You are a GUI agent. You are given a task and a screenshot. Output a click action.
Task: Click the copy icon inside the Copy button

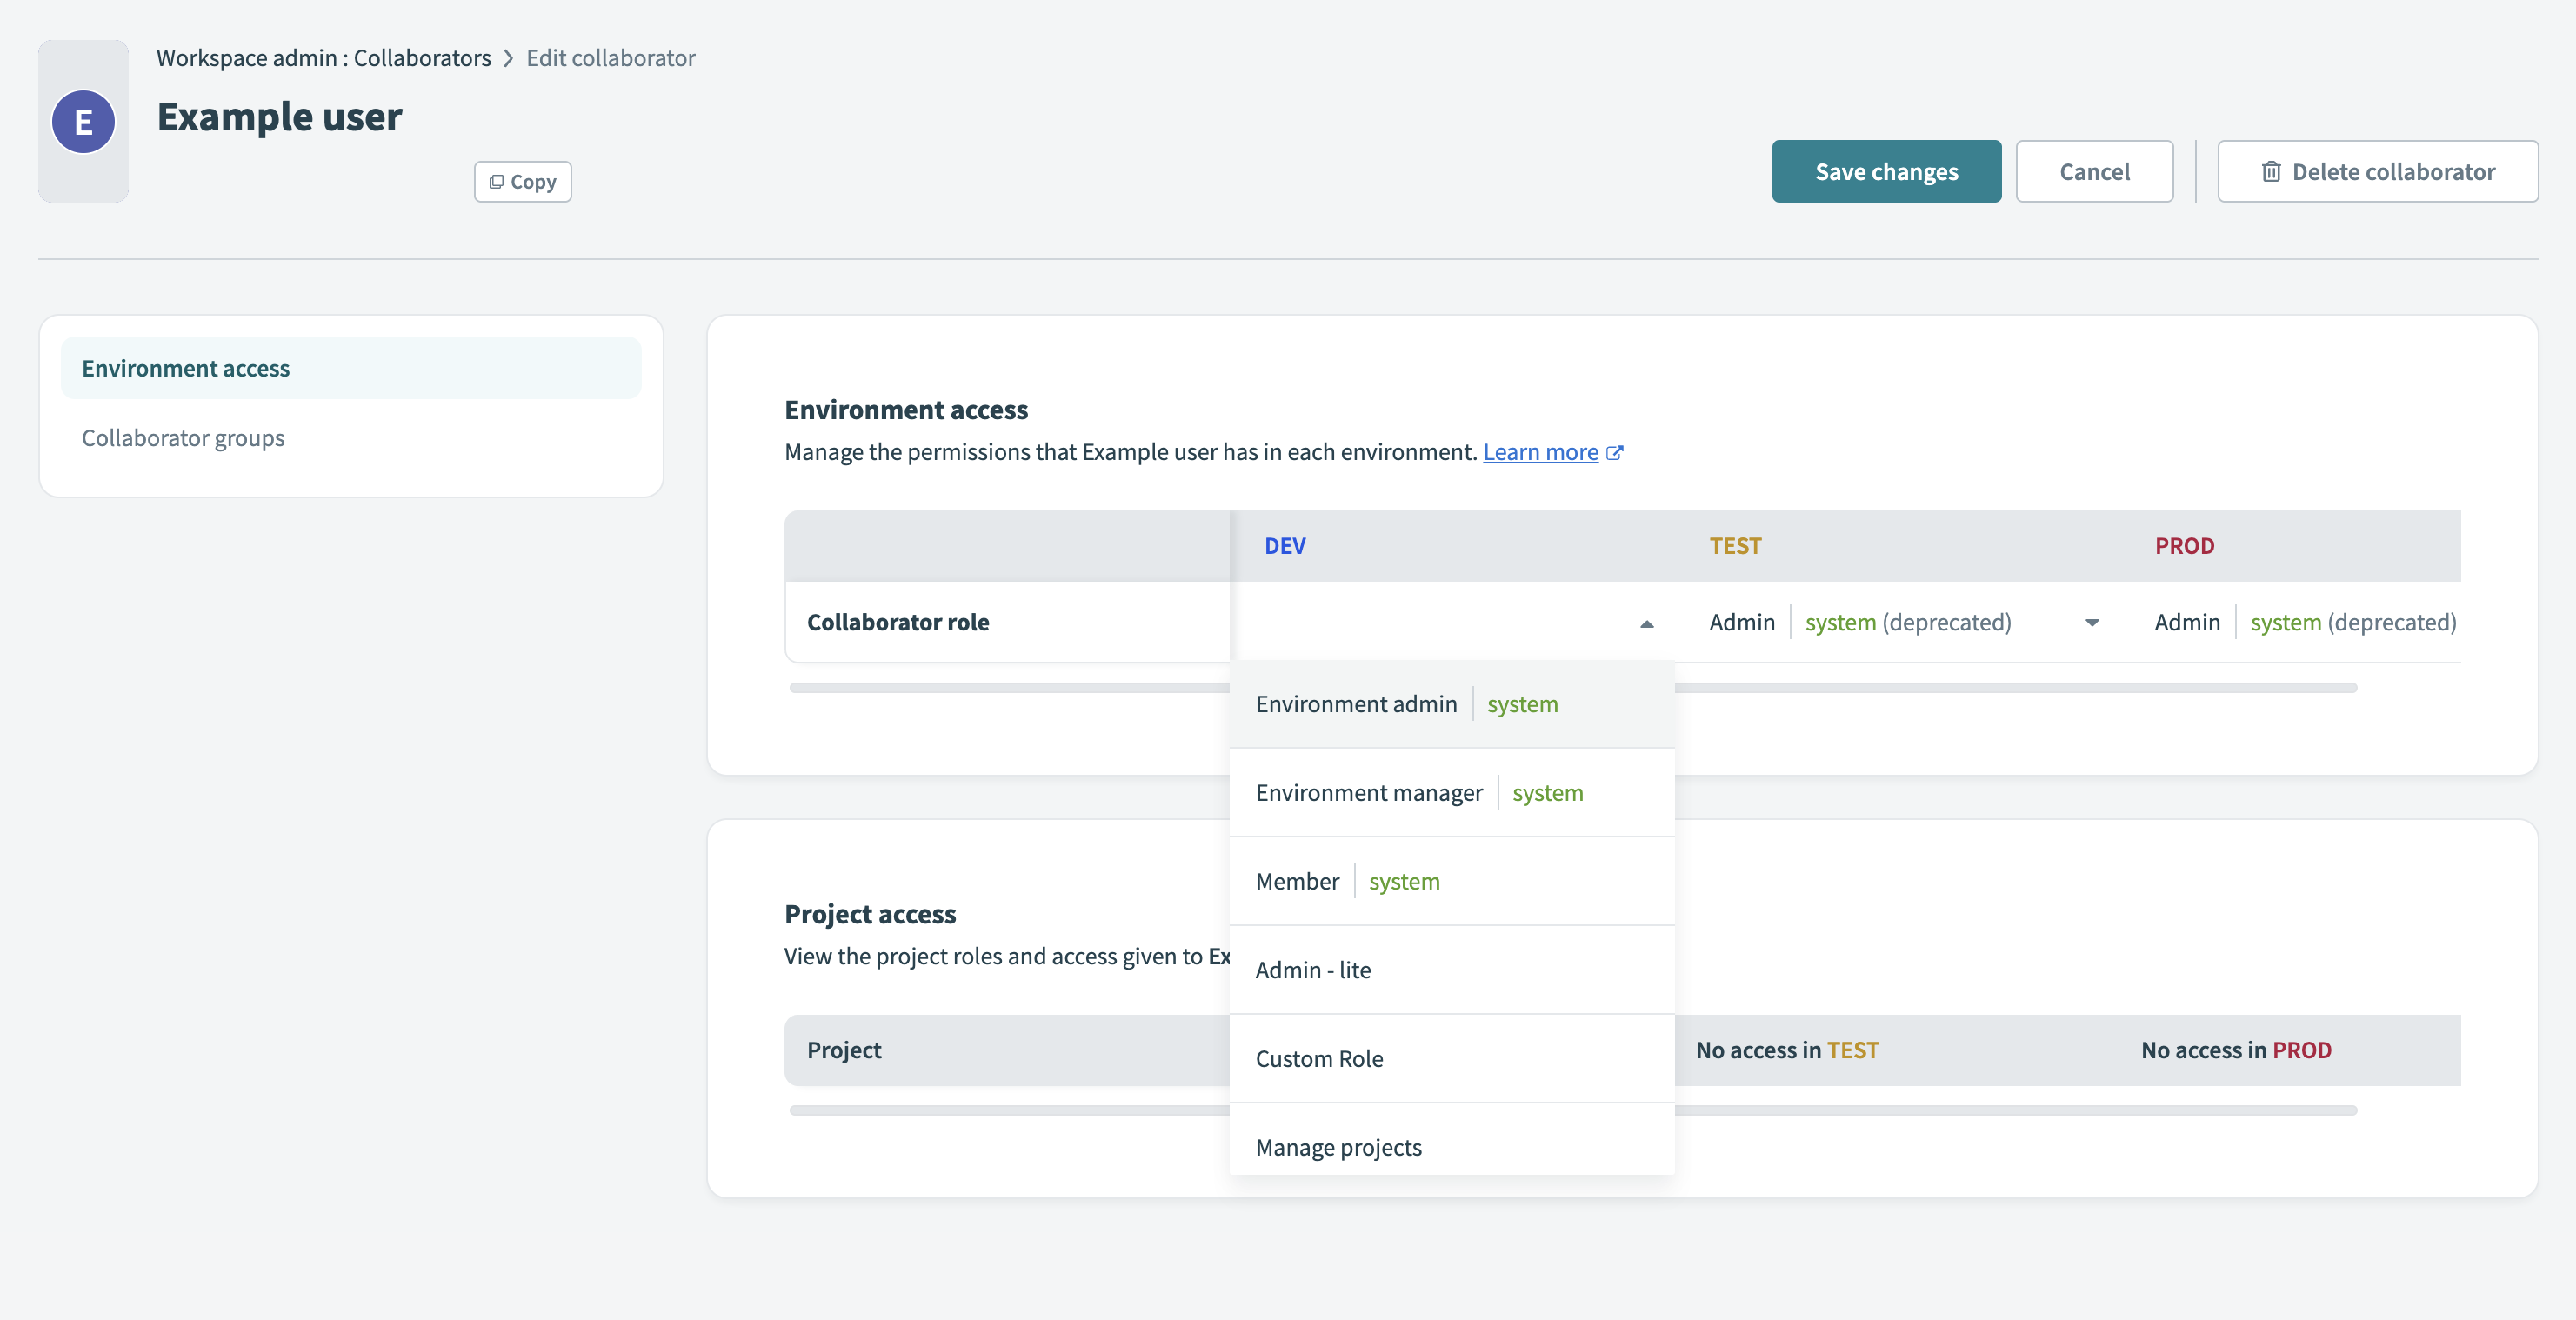tap(497, 181)
